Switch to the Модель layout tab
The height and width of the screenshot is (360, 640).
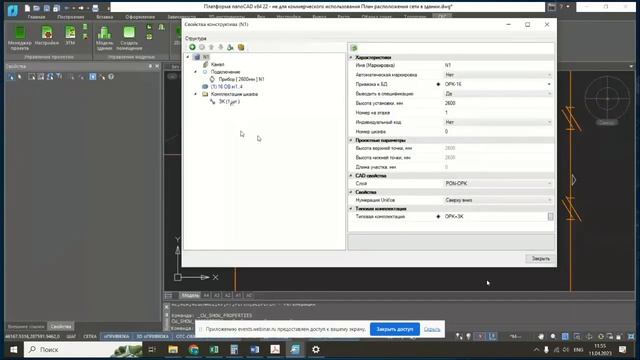(x=190, y=296)
